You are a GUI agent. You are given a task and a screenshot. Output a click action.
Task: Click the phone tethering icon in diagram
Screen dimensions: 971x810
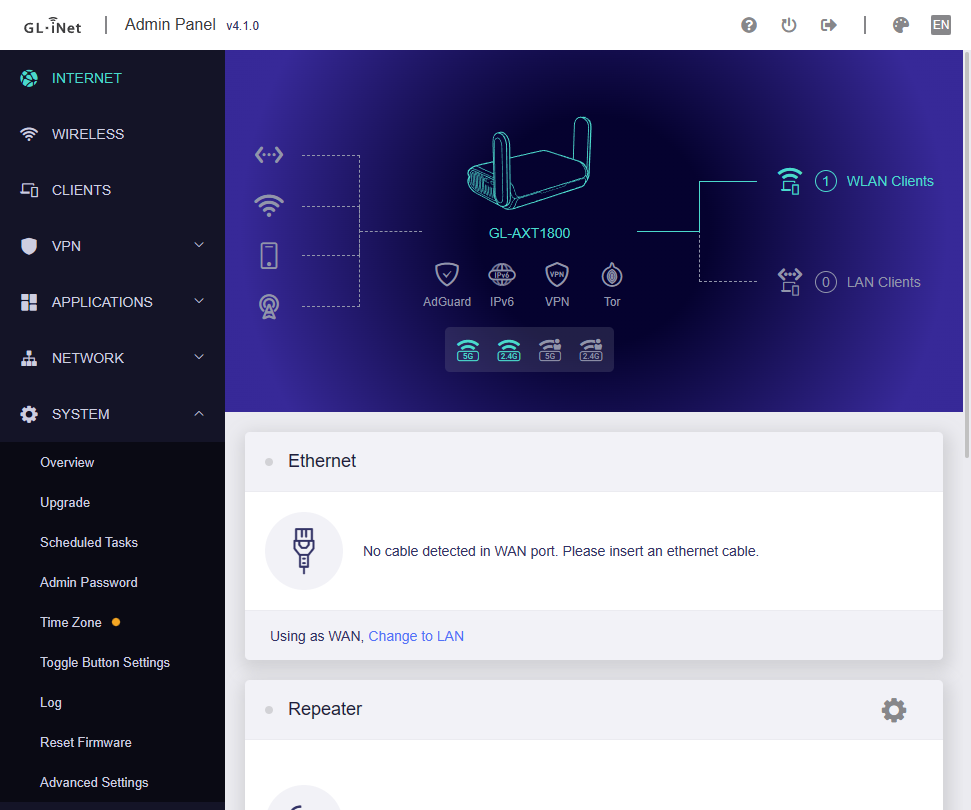(269, 255)
